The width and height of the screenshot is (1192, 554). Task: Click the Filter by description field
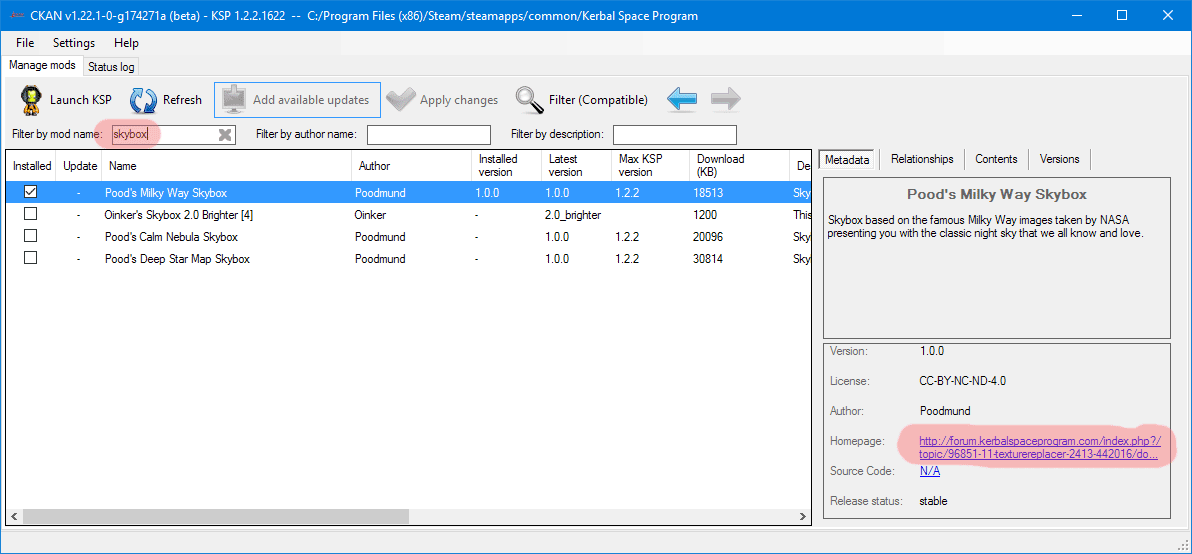pos(674,135)
